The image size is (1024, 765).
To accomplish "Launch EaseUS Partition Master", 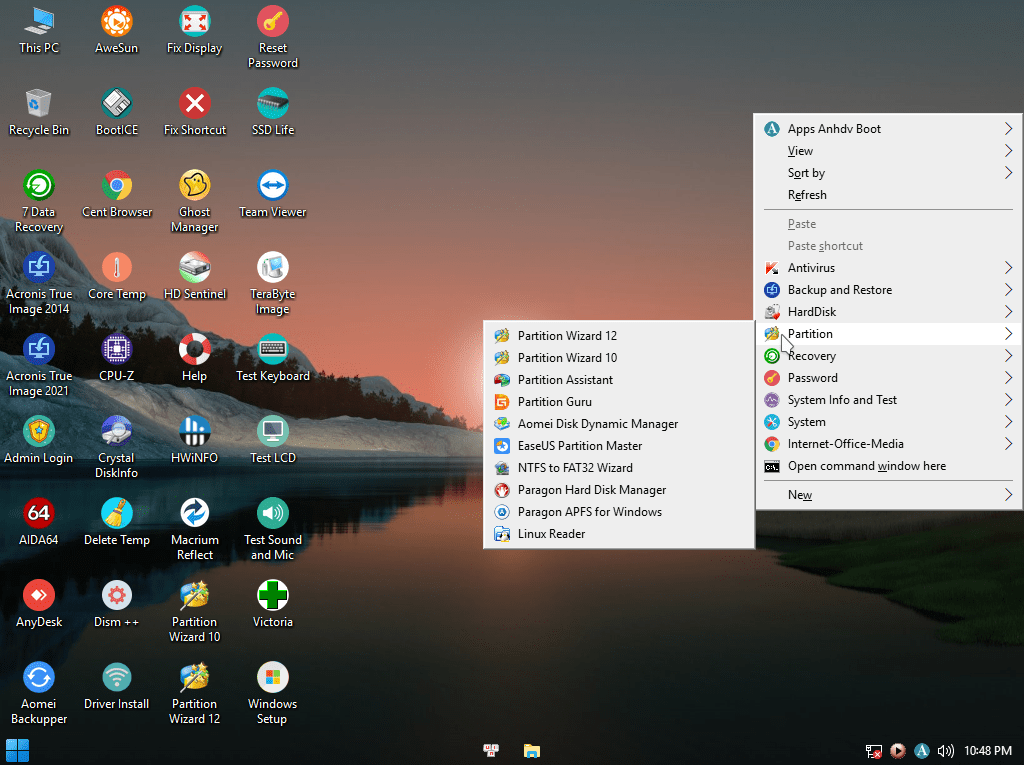I will [x=619, y=446].
